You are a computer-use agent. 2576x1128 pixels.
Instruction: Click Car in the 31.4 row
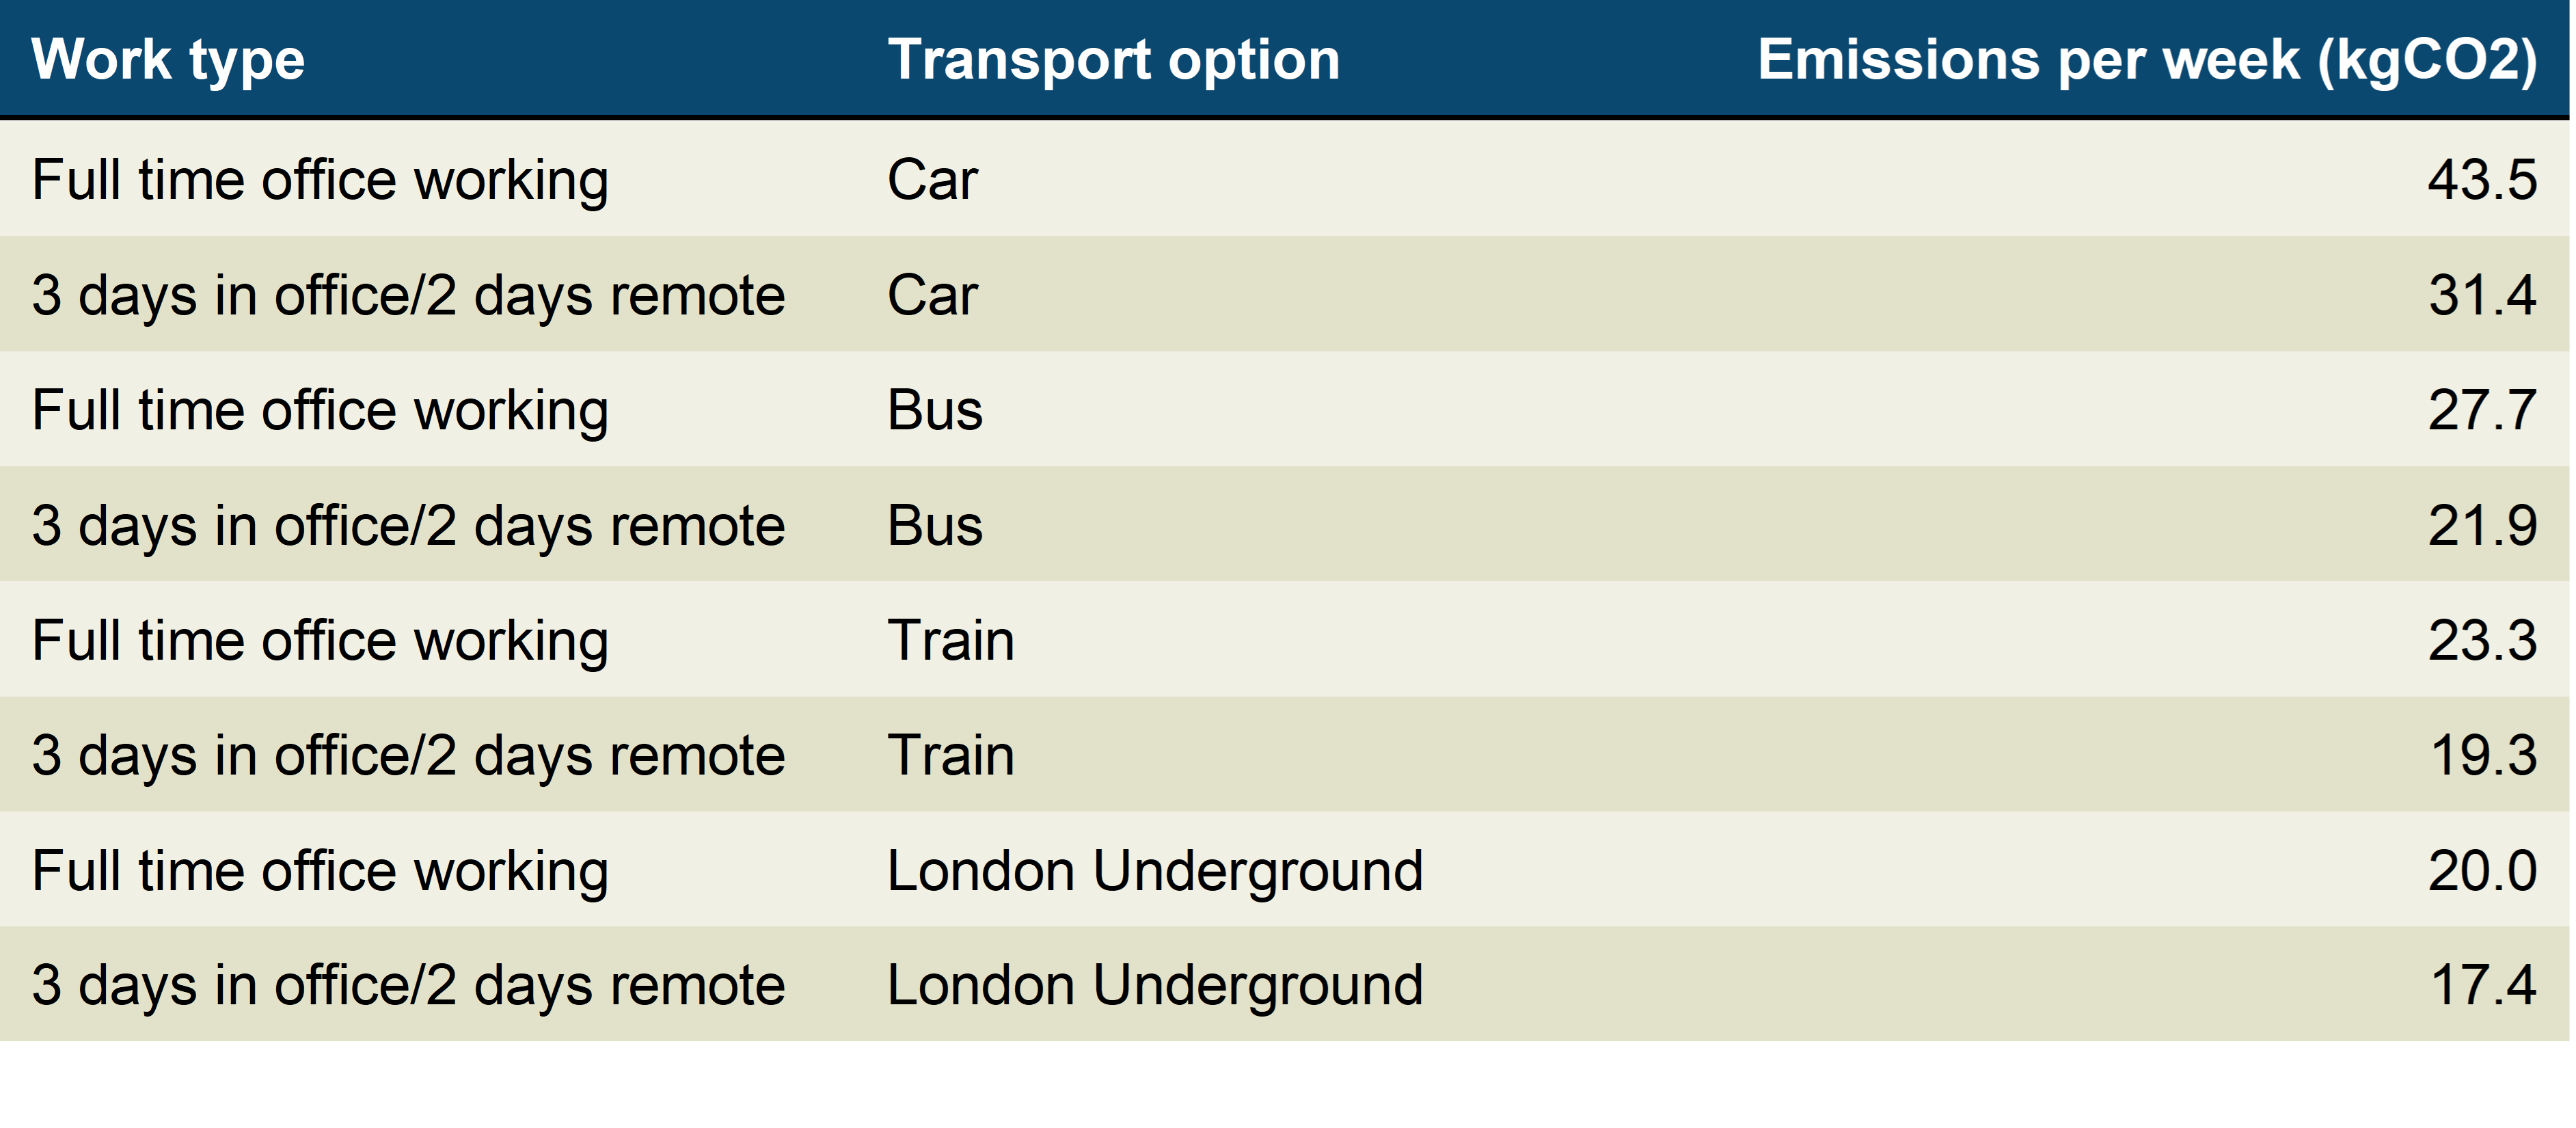(x=932, y=296)
